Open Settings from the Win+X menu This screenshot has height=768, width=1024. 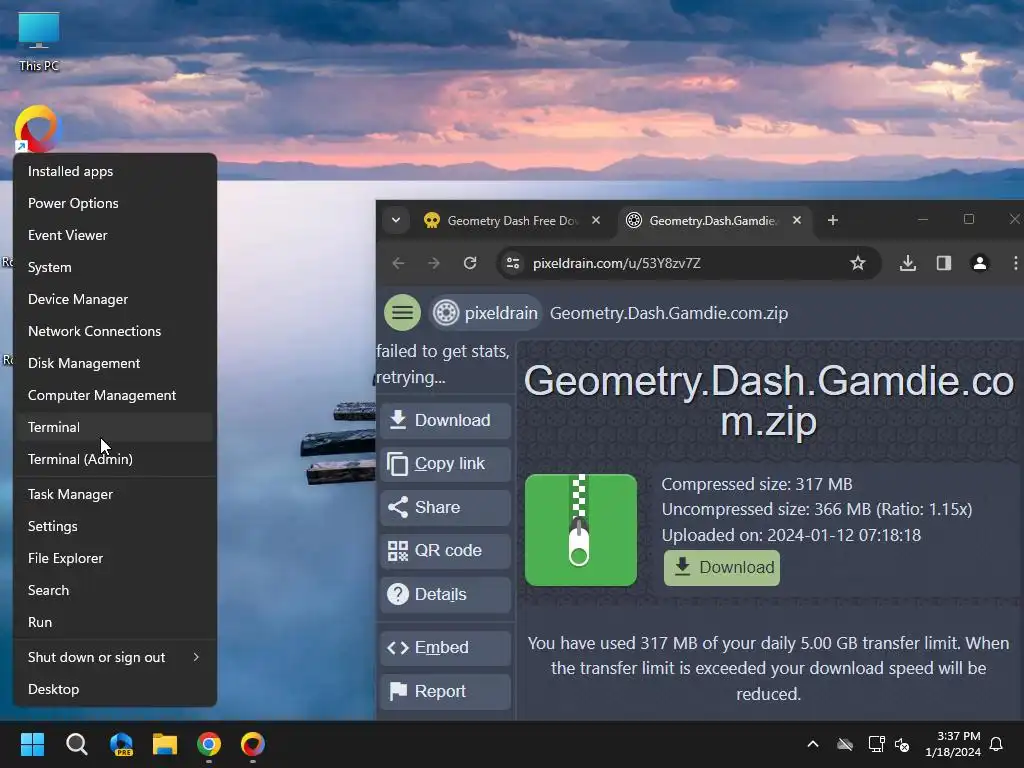point(115,526)
